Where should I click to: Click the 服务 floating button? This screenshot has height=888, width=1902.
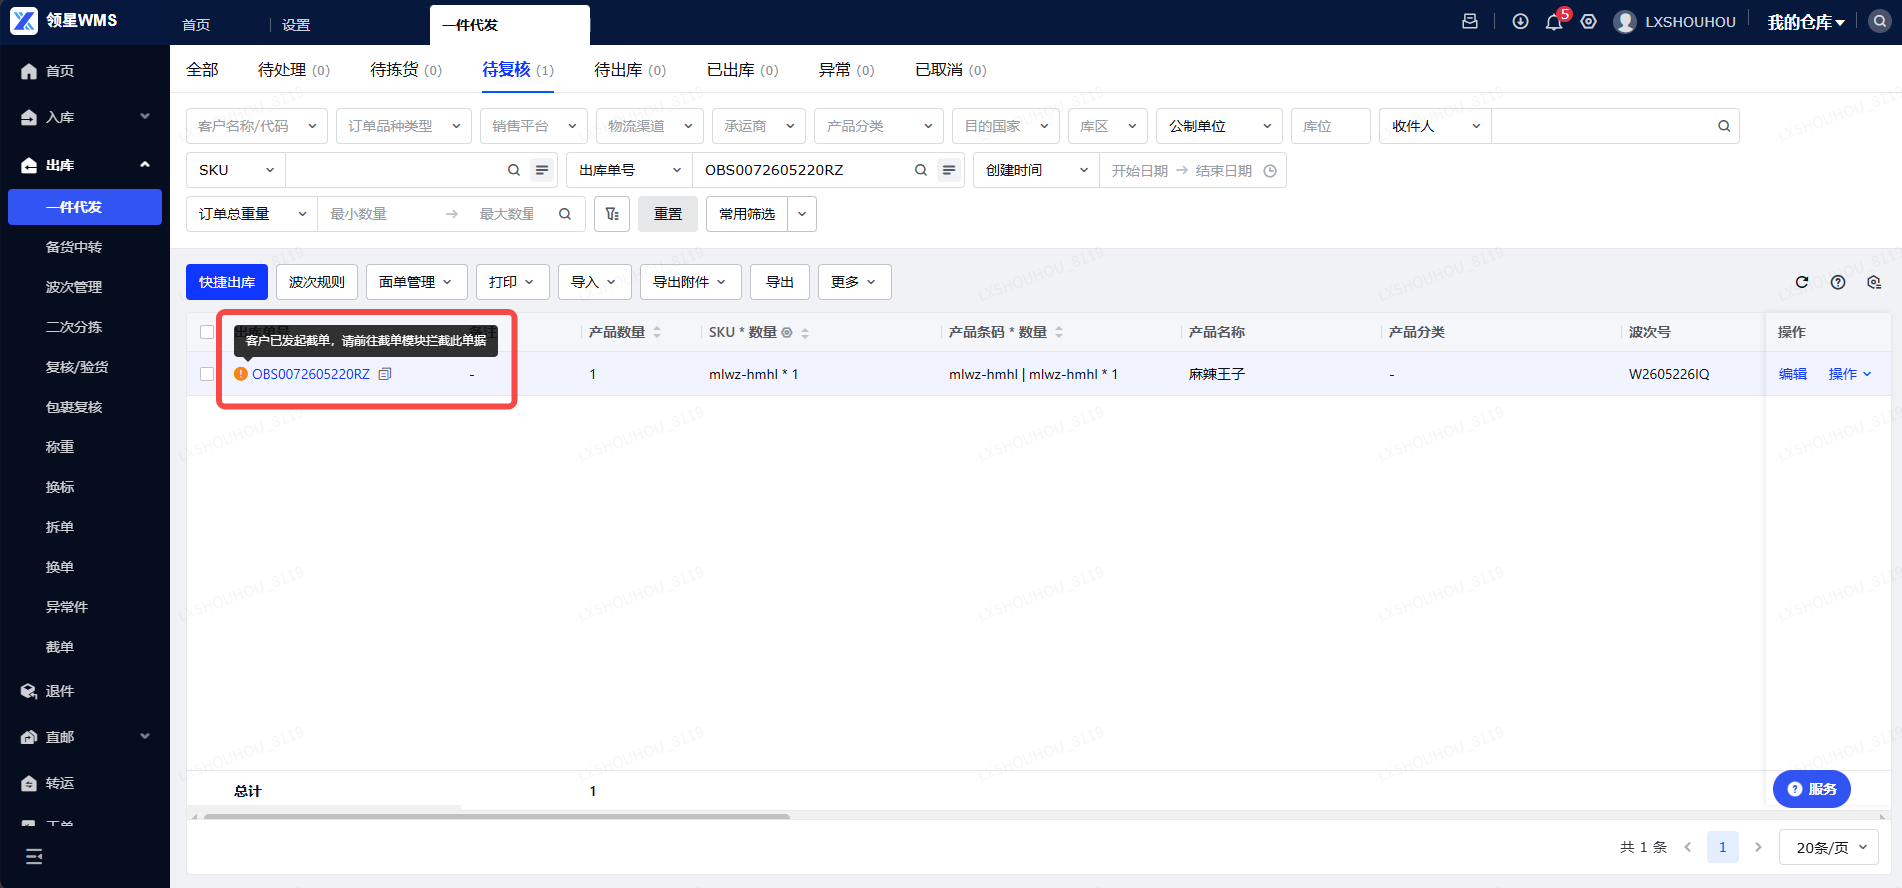(x=1812, y=789)
